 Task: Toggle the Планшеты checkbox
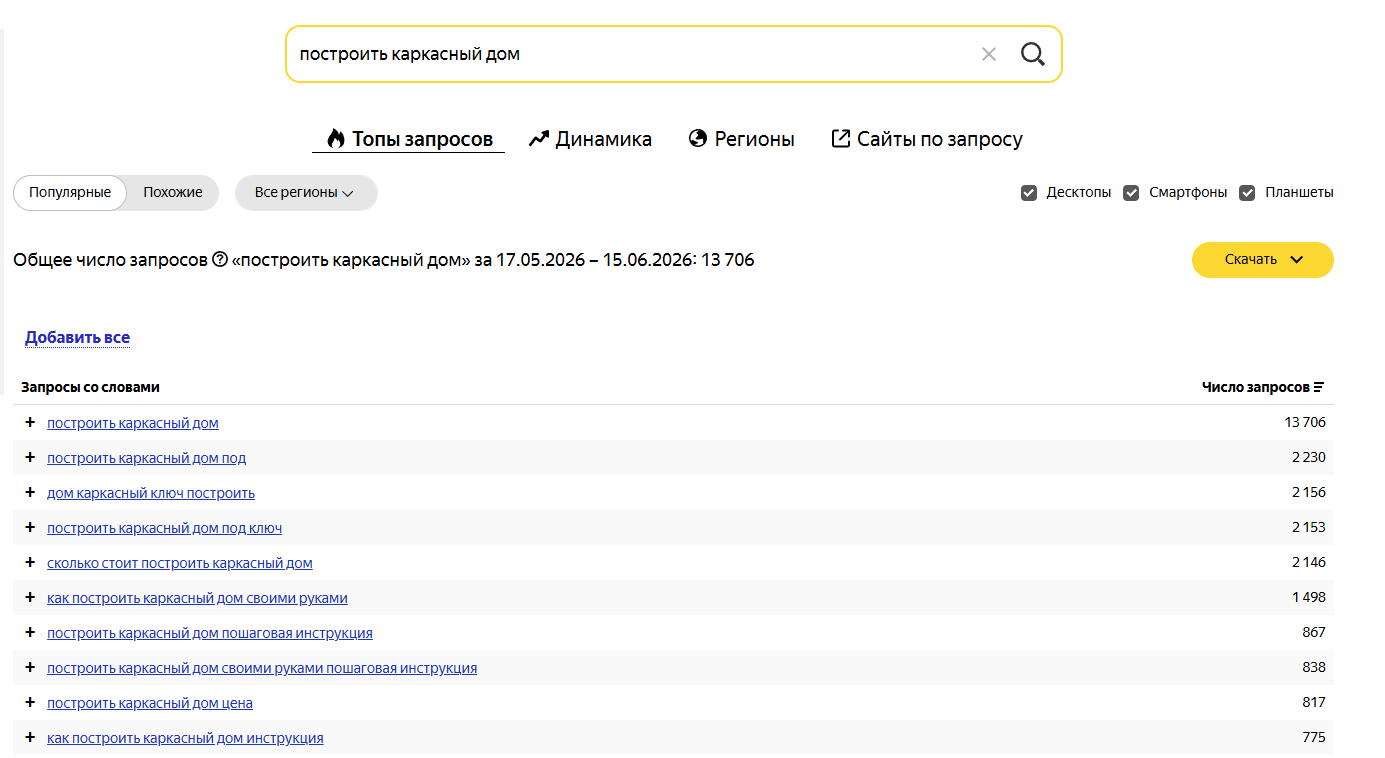point(1247,193)
